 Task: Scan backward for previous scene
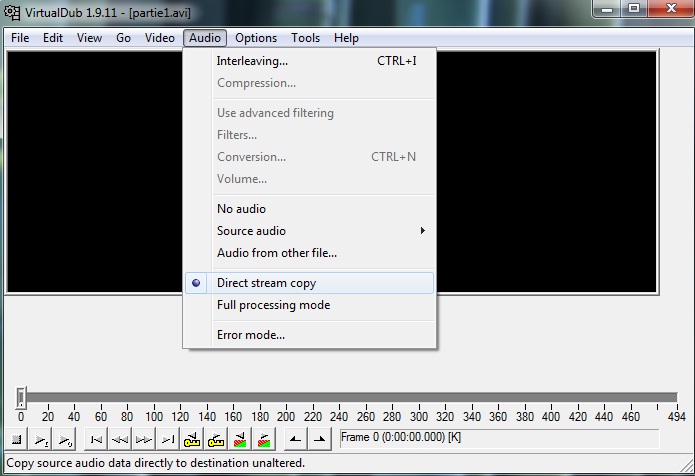click(239, 439)
